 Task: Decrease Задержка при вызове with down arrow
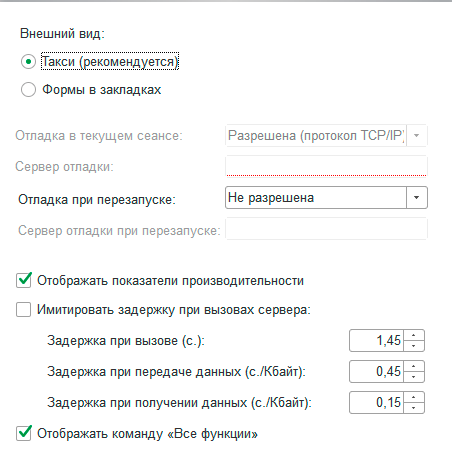tap(414, 346)
